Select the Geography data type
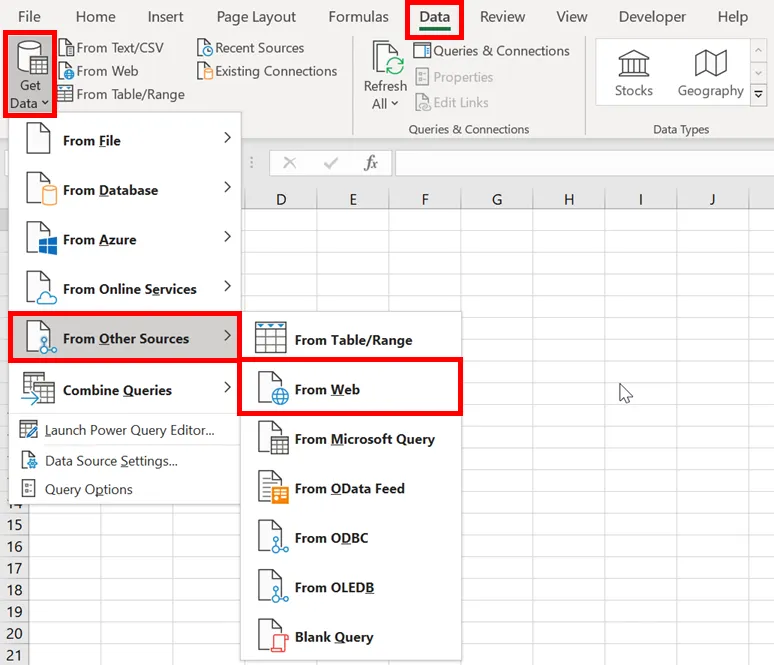The height and width of the screenshot is (665, 774). (x=710, y=73)
